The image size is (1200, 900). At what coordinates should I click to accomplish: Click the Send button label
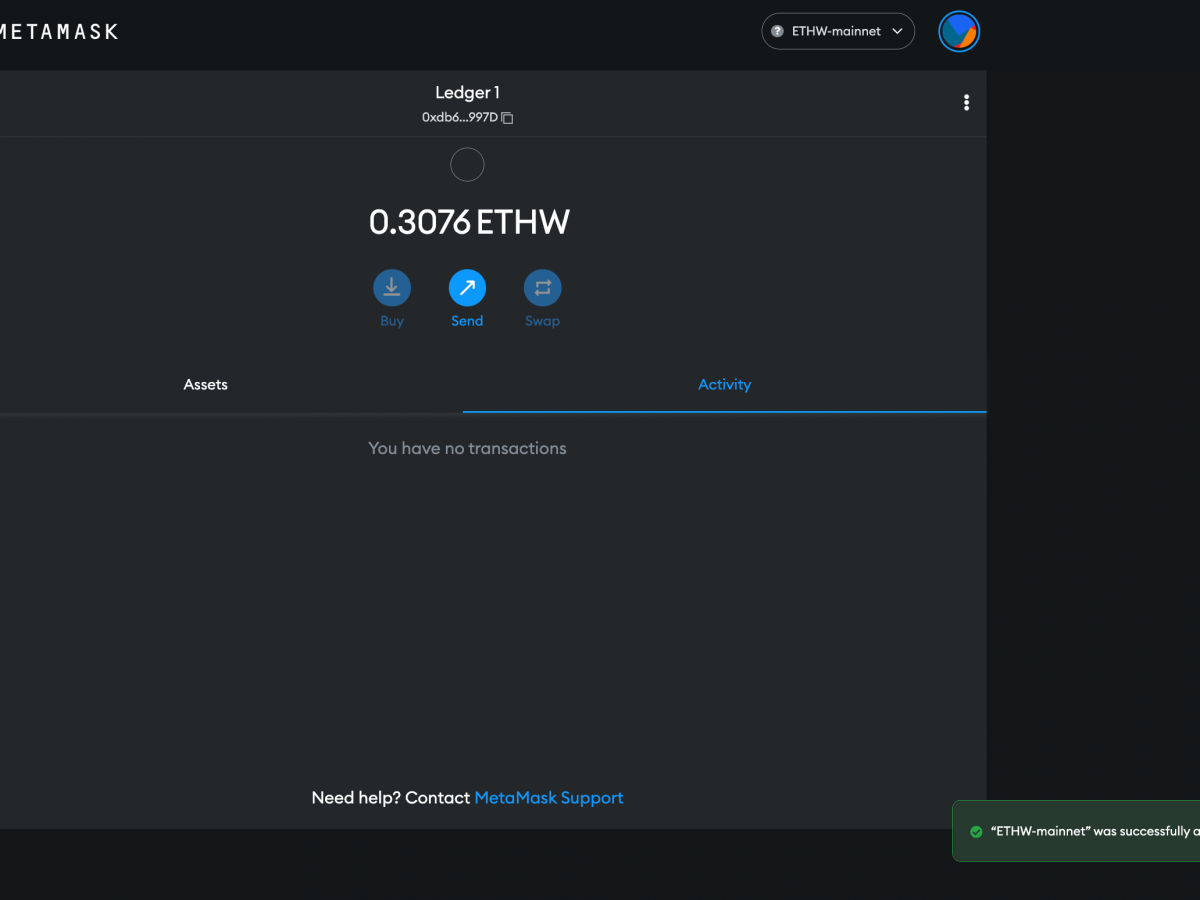[467, 320]
